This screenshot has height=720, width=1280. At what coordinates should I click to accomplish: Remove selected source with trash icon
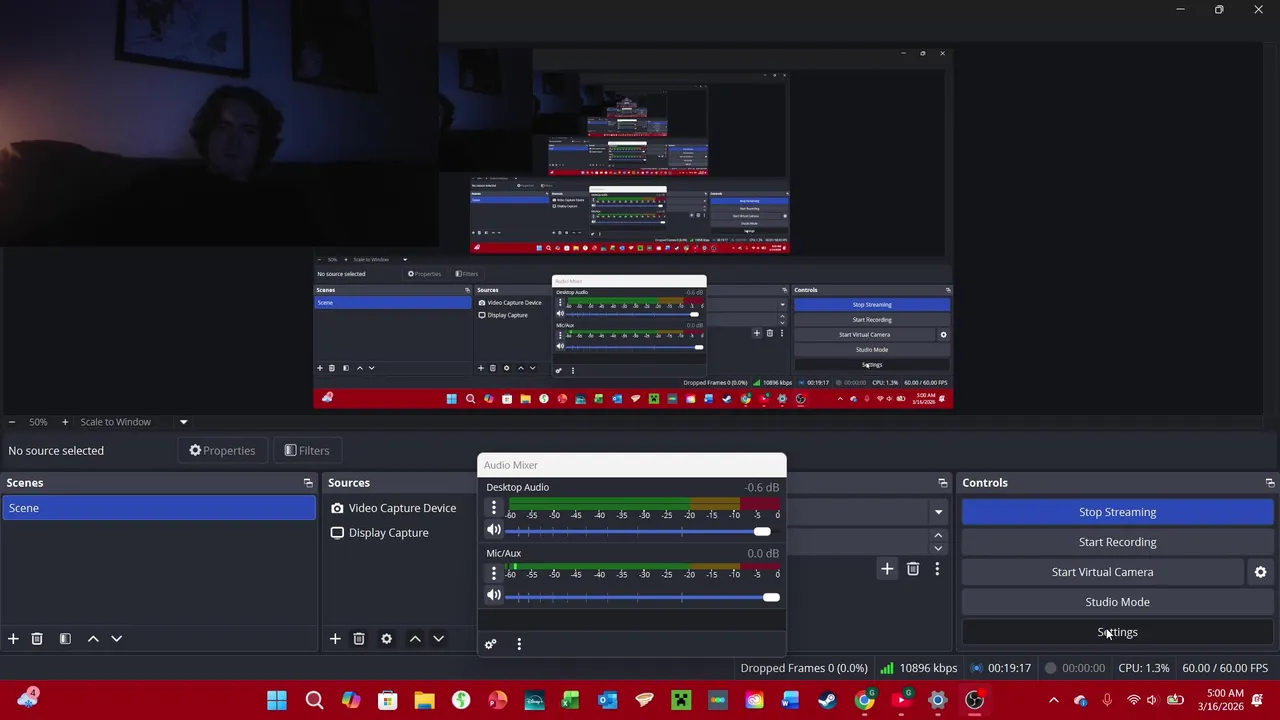359,638
